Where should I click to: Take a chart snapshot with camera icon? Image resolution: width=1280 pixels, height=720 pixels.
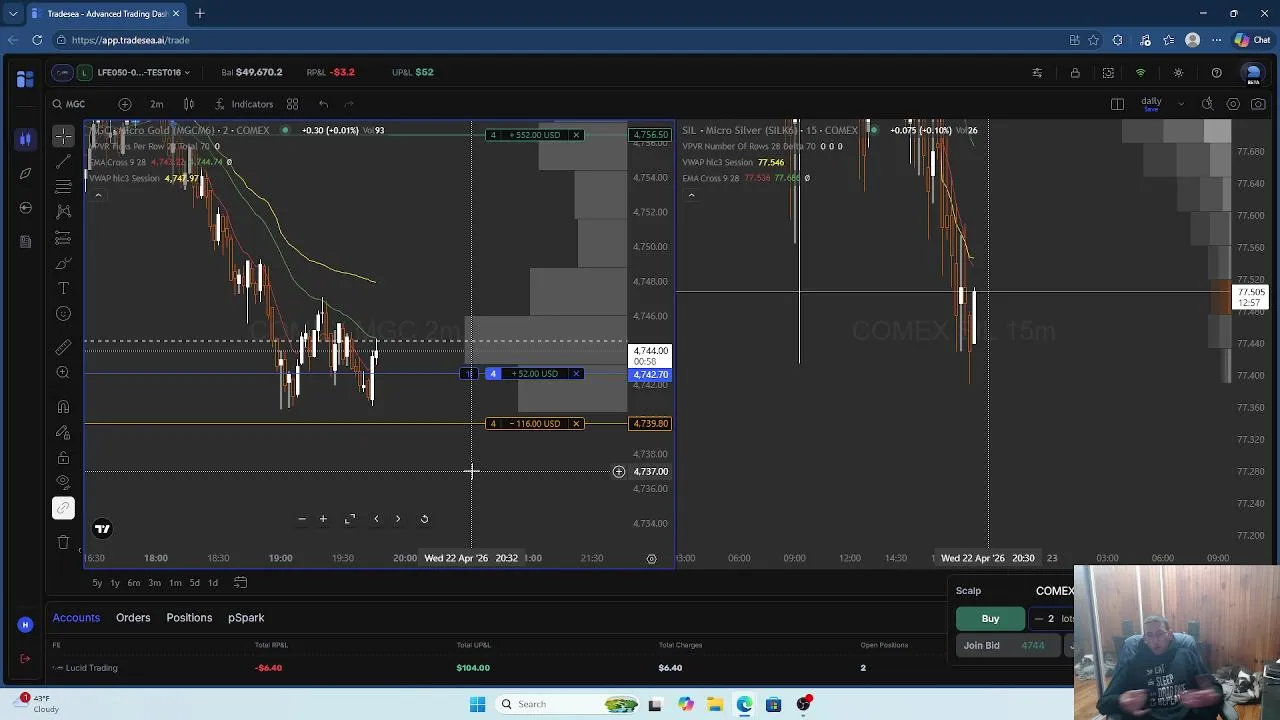pos(1258,104)
